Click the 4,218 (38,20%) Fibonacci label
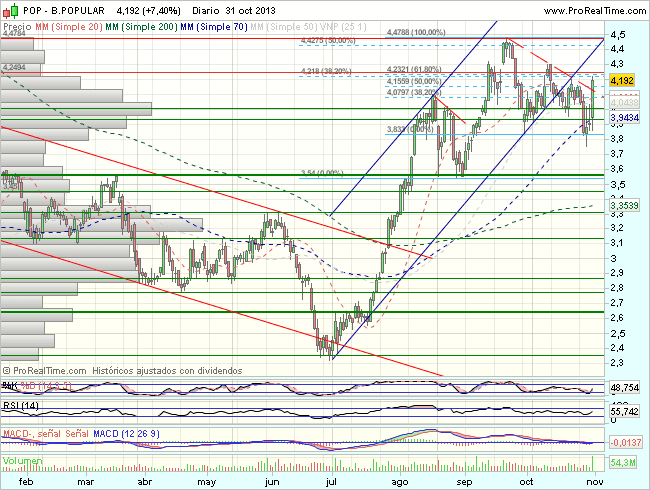 [x=326, y=71]
